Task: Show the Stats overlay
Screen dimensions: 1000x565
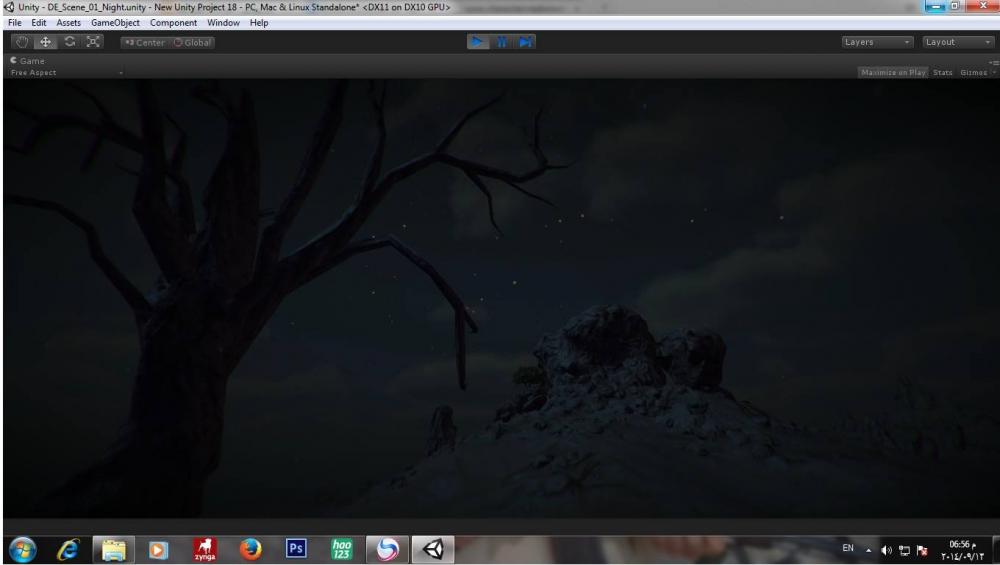Action: pos(943,73)
